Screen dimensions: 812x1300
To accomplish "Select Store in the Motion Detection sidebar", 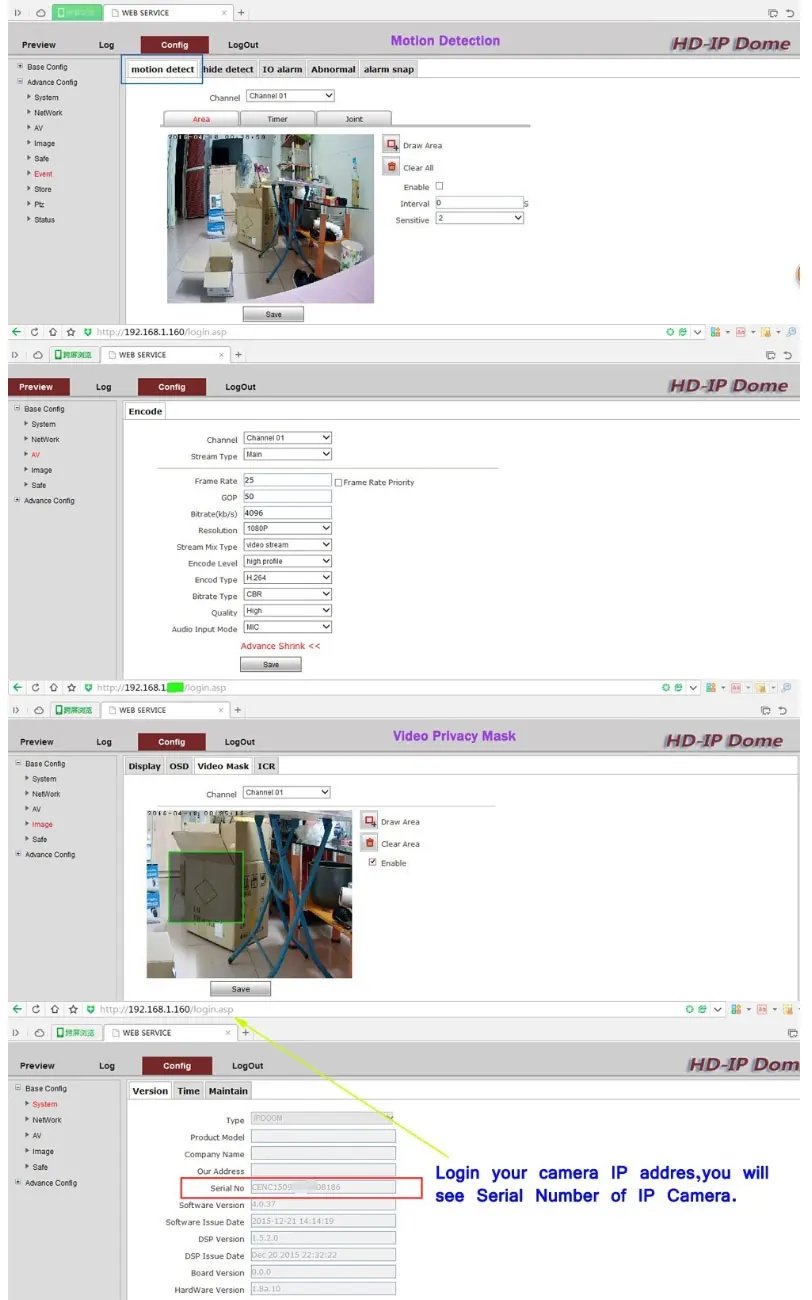I will tap(43, 189).
